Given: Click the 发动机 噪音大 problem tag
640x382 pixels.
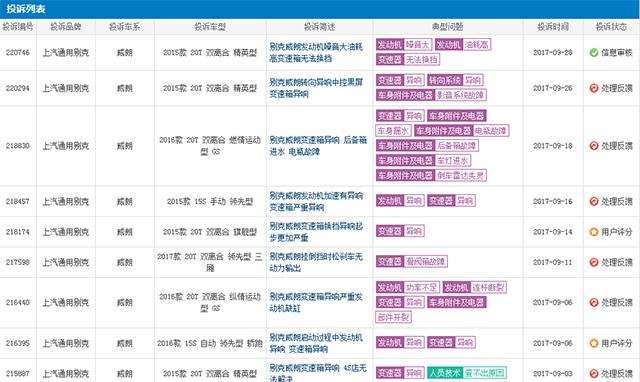Looking at the screenshot, I should [404, 45].
